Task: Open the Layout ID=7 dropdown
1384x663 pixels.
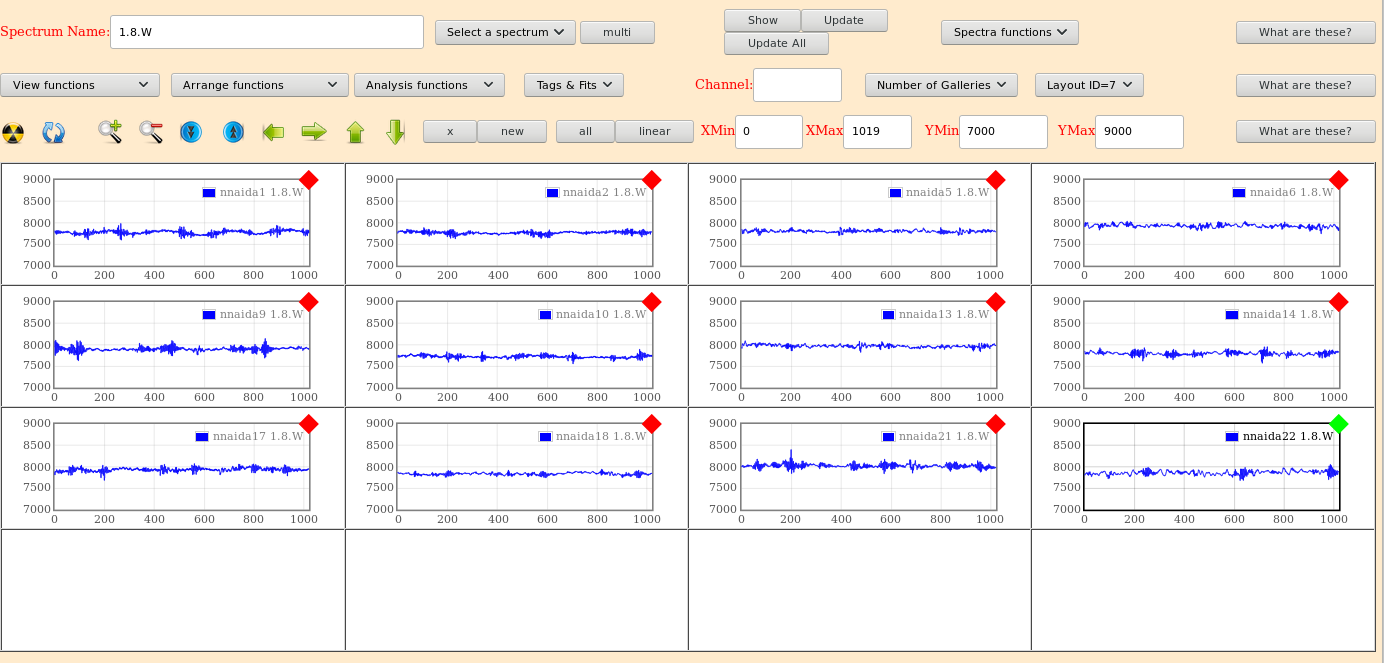Action: point(1088,85)
